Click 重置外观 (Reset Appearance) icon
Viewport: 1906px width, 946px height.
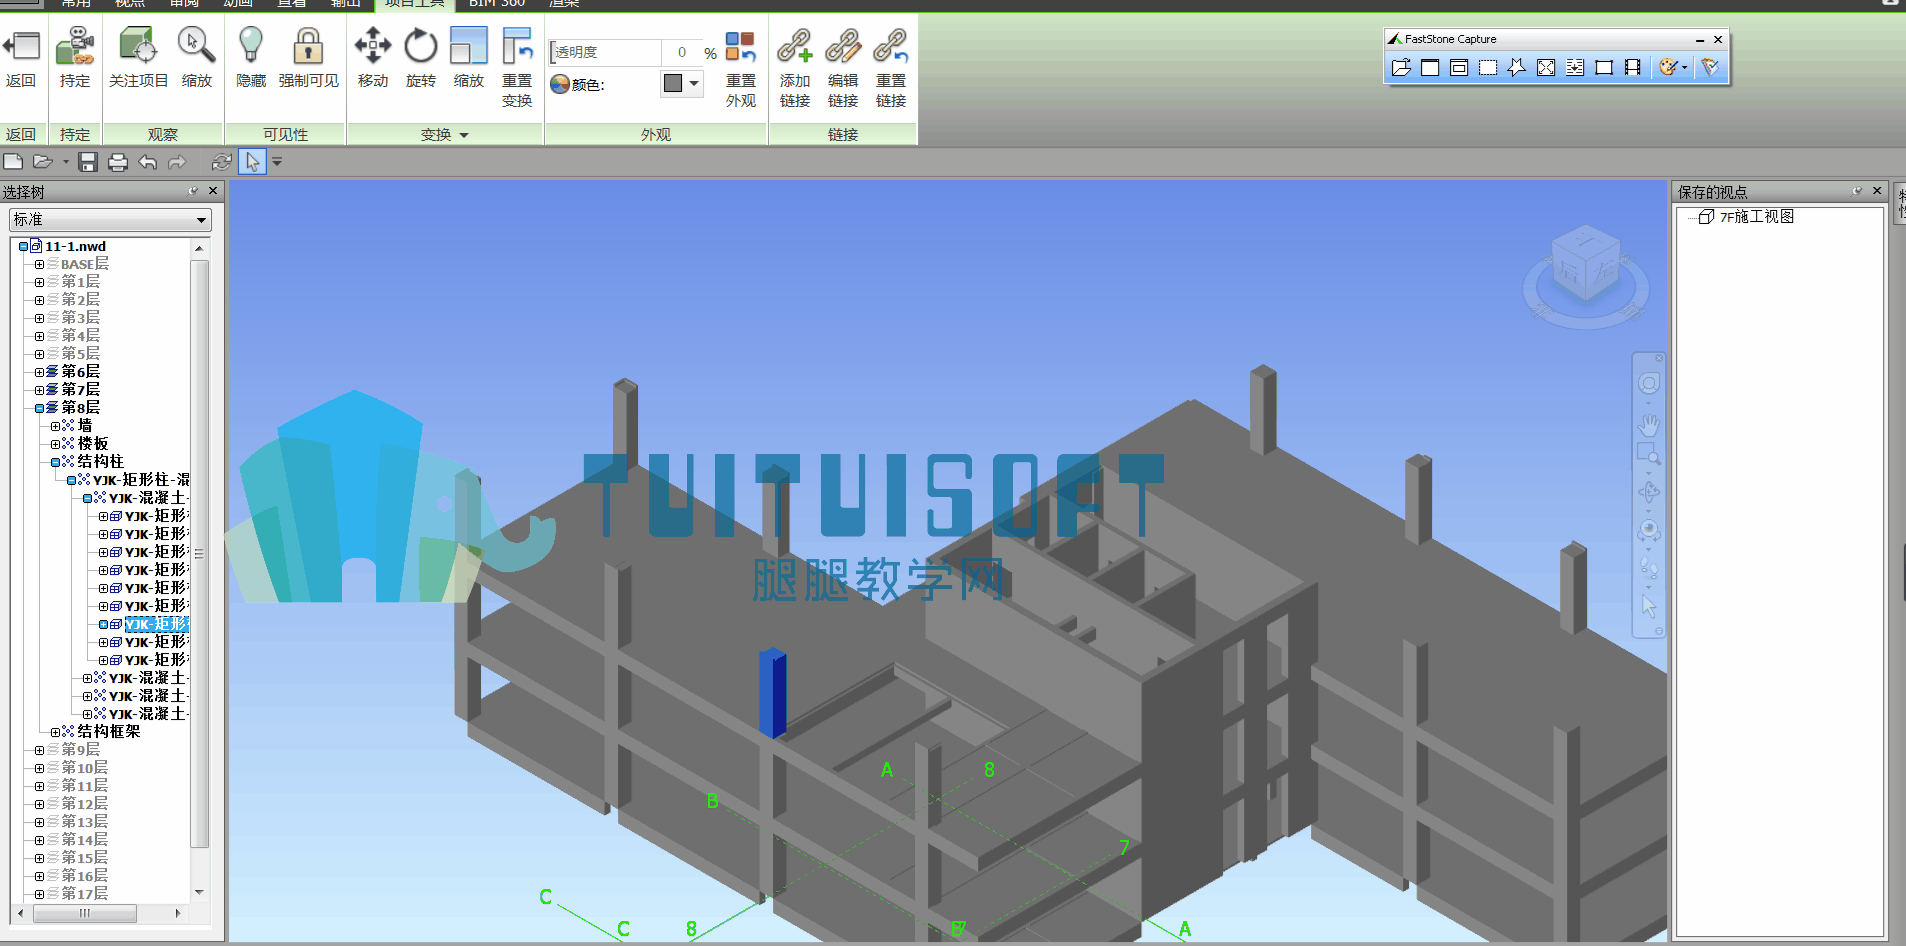click(x=741, y=46)
